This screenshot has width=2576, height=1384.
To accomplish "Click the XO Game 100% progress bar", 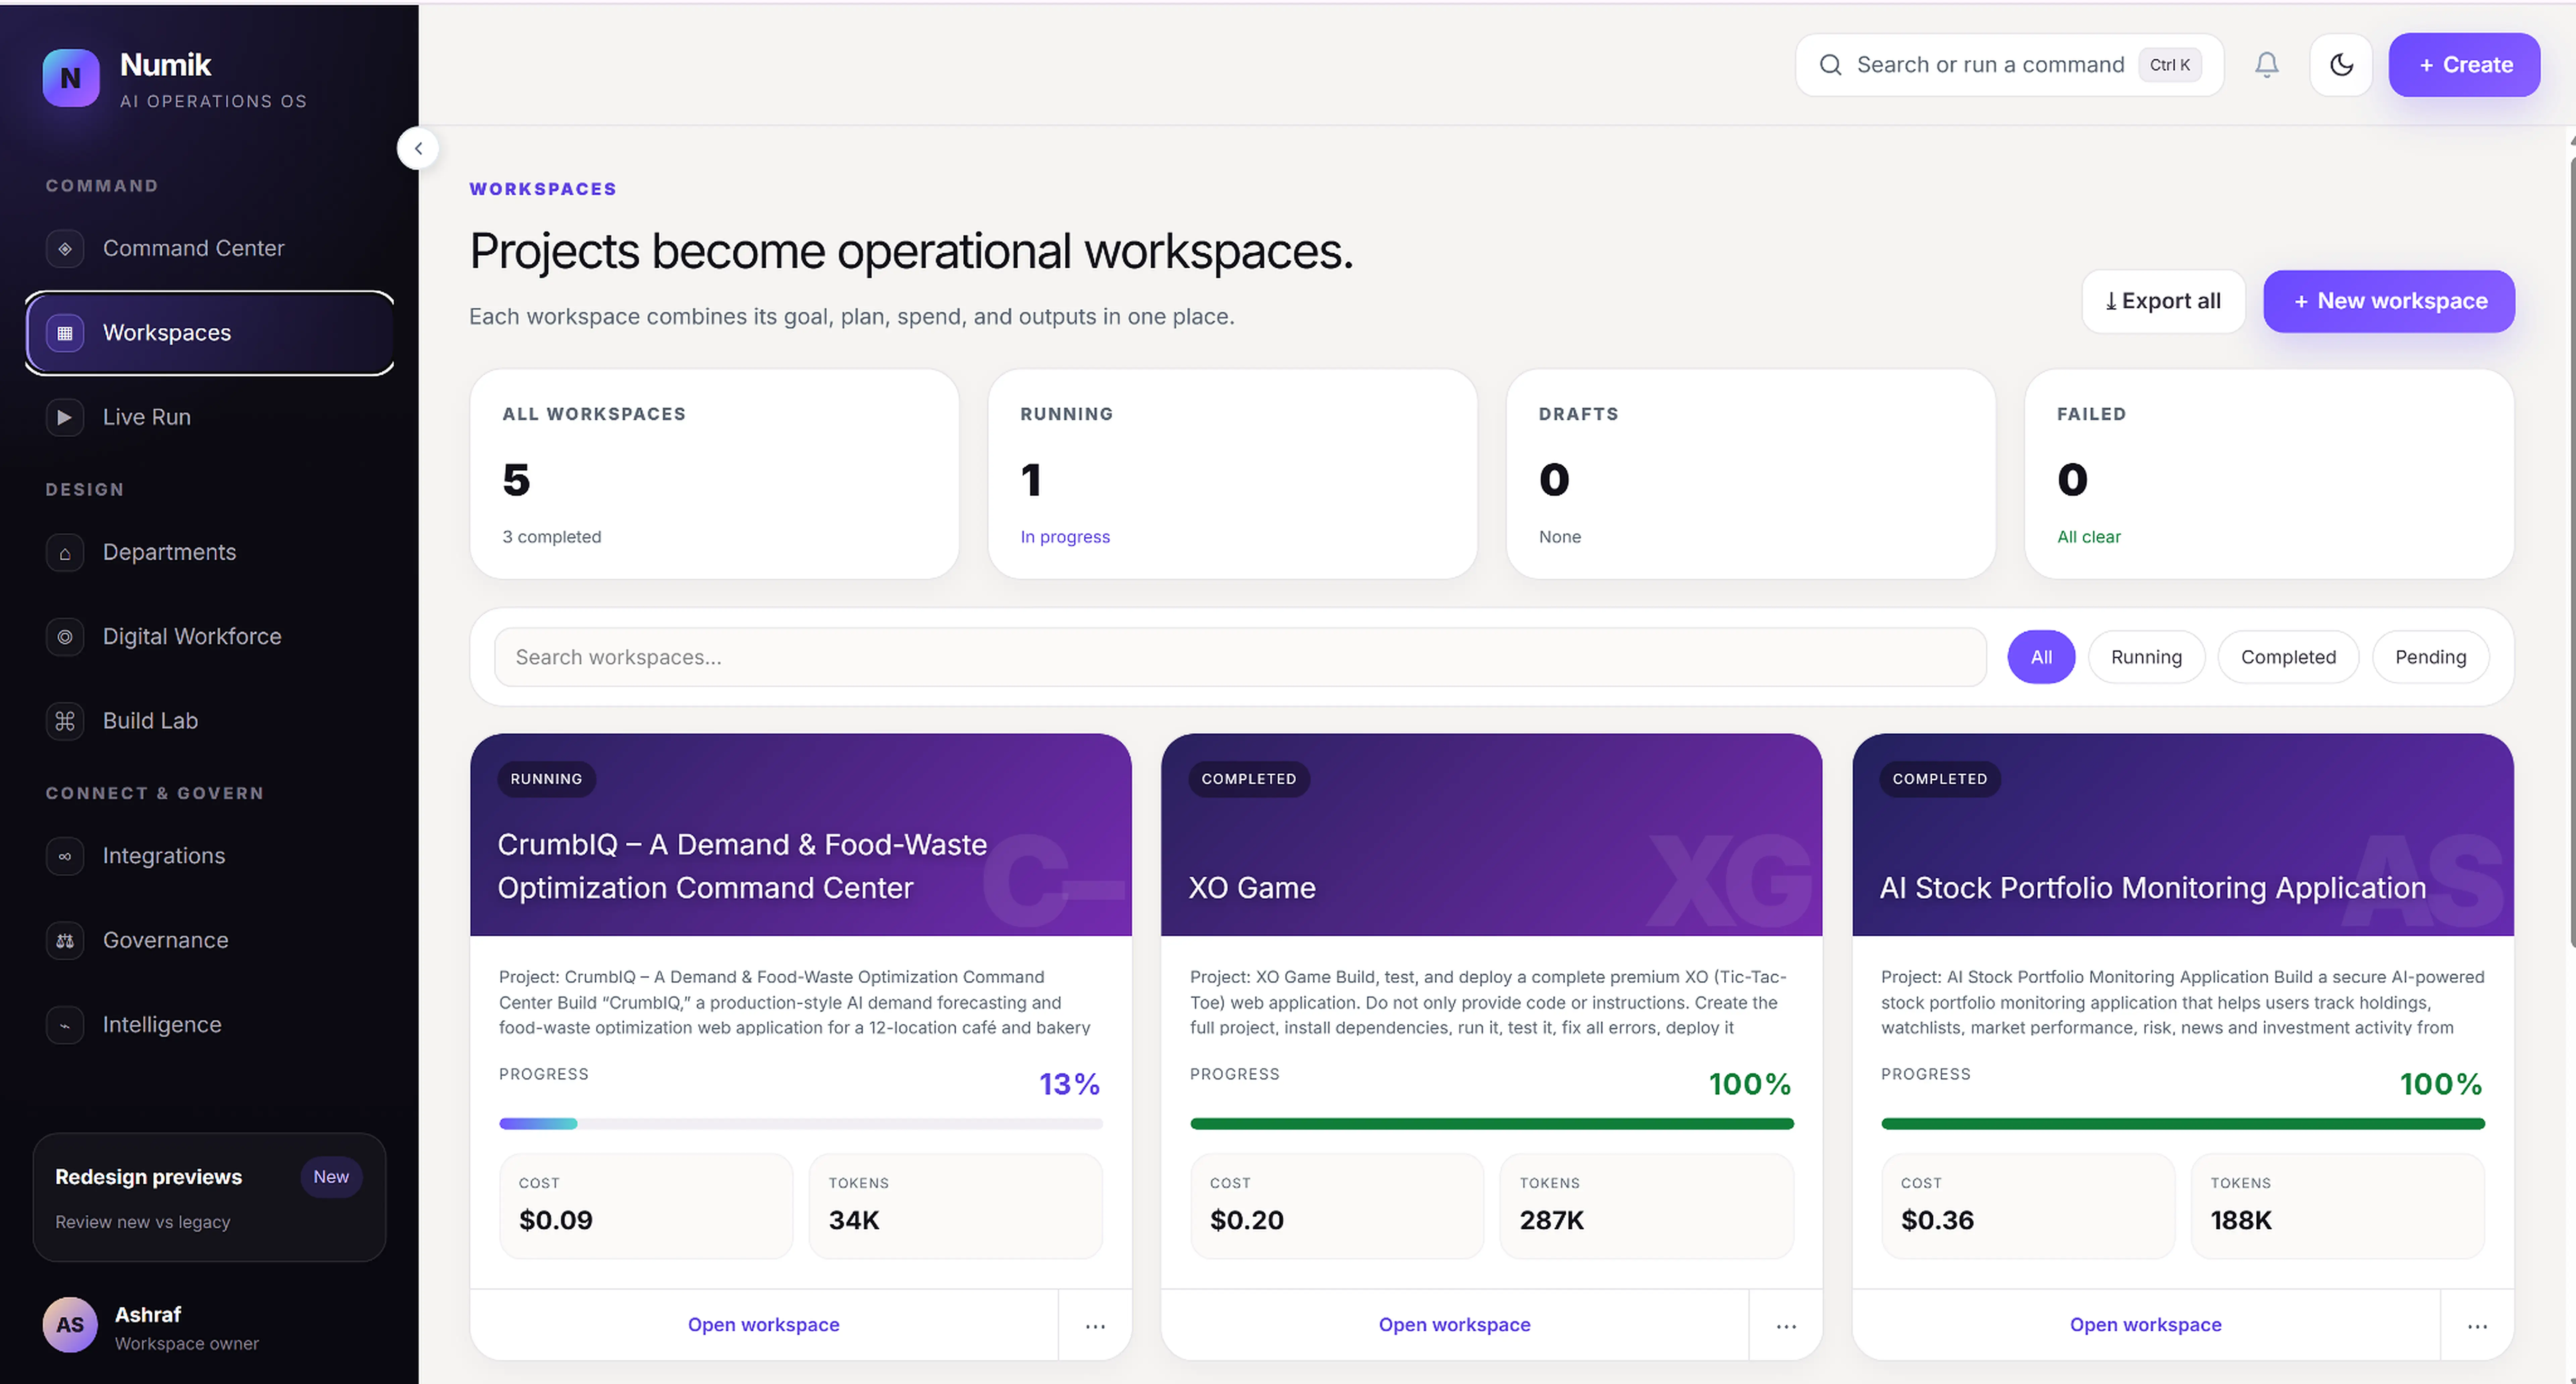I will pos(1492,1124).
